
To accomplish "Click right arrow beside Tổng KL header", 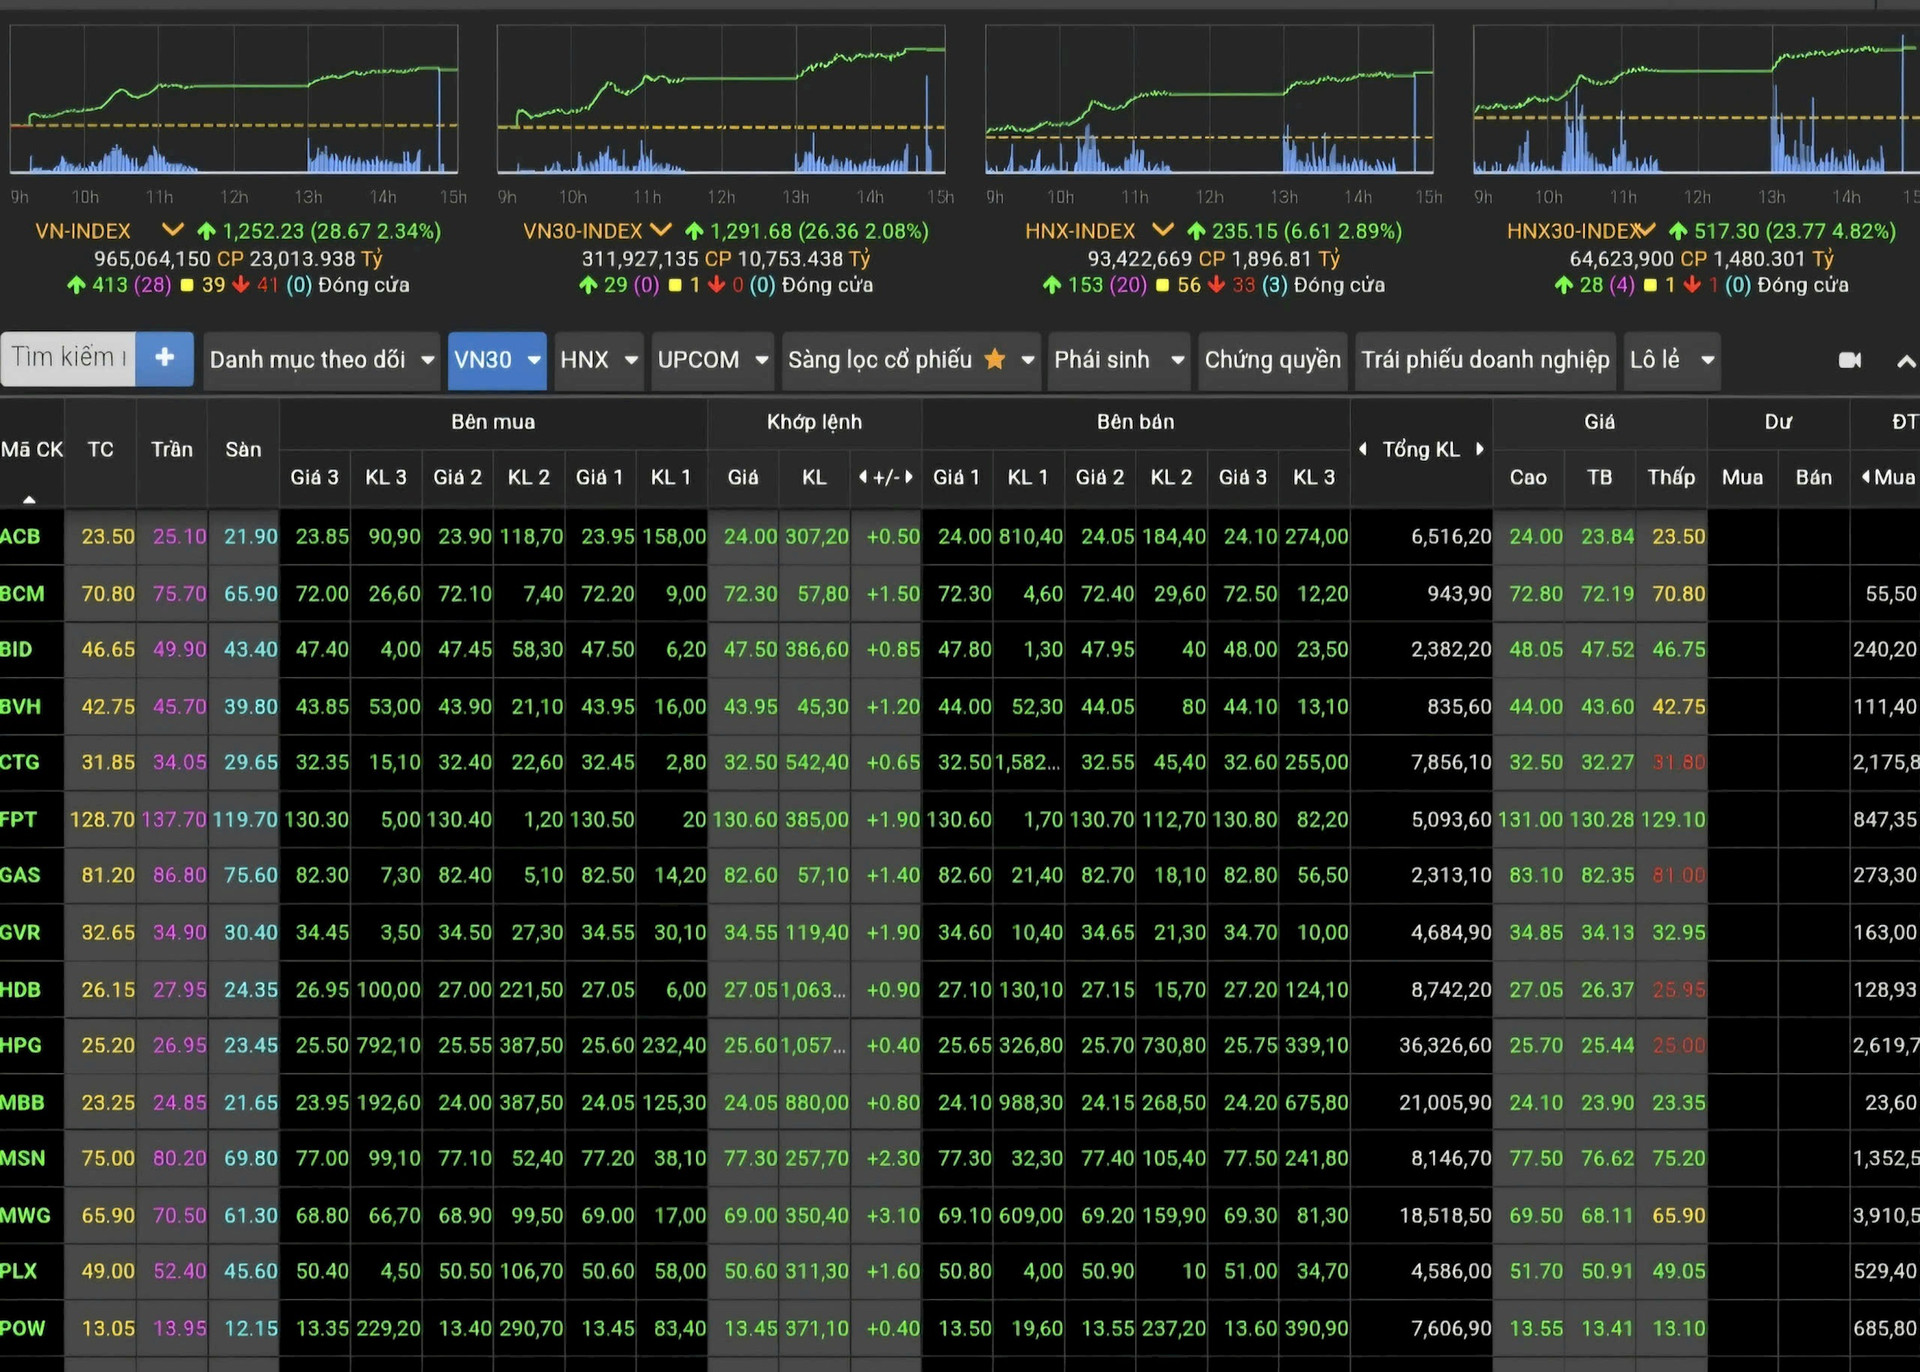I will point(1480,449).
